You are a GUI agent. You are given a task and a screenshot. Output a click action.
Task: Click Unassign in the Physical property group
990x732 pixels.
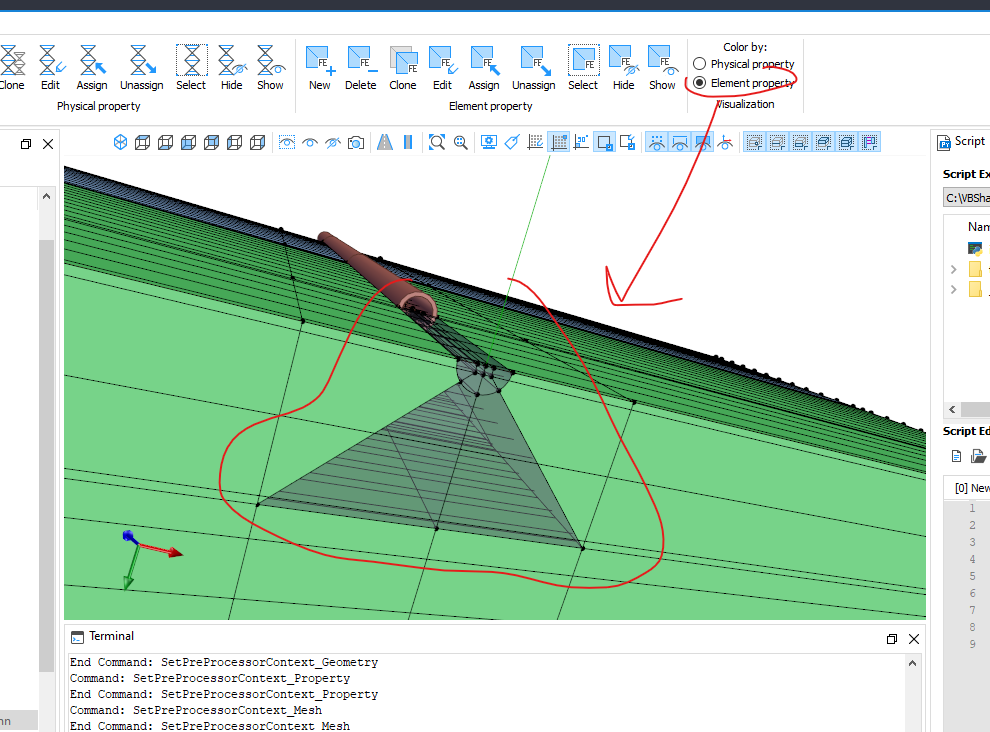click(141, 68)
